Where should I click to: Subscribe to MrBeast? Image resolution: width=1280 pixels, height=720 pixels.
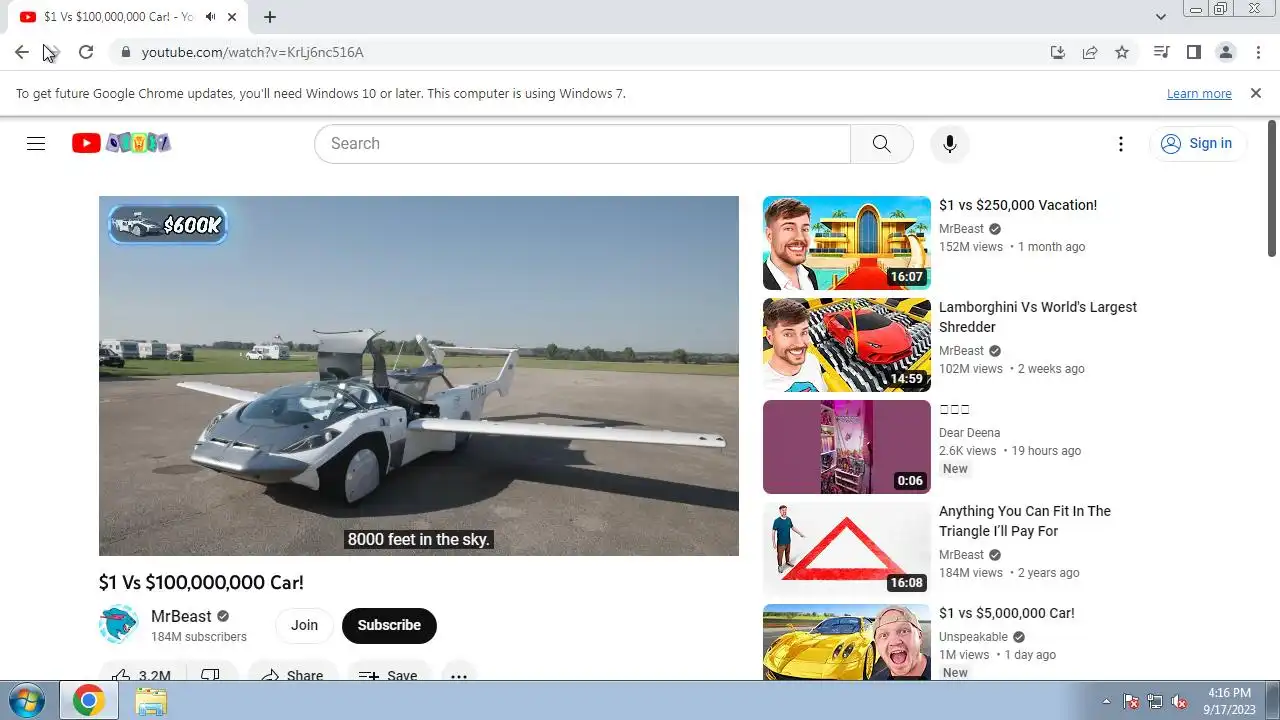(389, 625)
